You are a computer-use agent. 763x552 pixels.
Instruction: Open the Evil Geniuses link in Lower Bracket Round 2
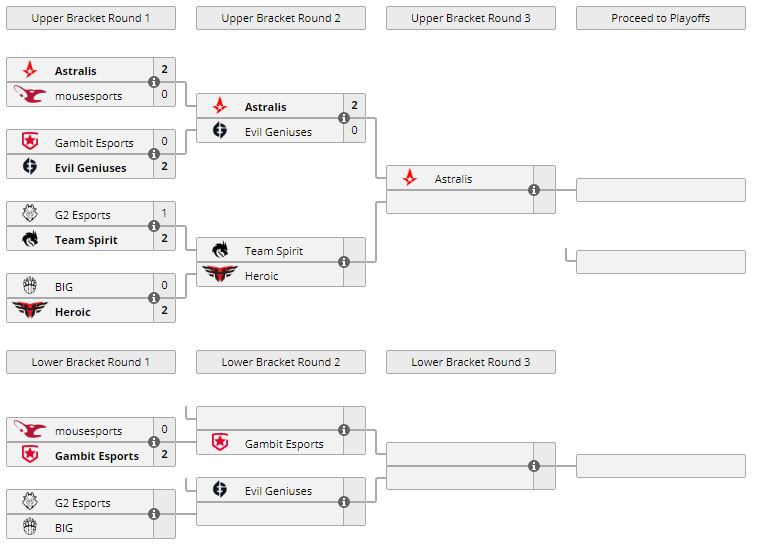278,491
